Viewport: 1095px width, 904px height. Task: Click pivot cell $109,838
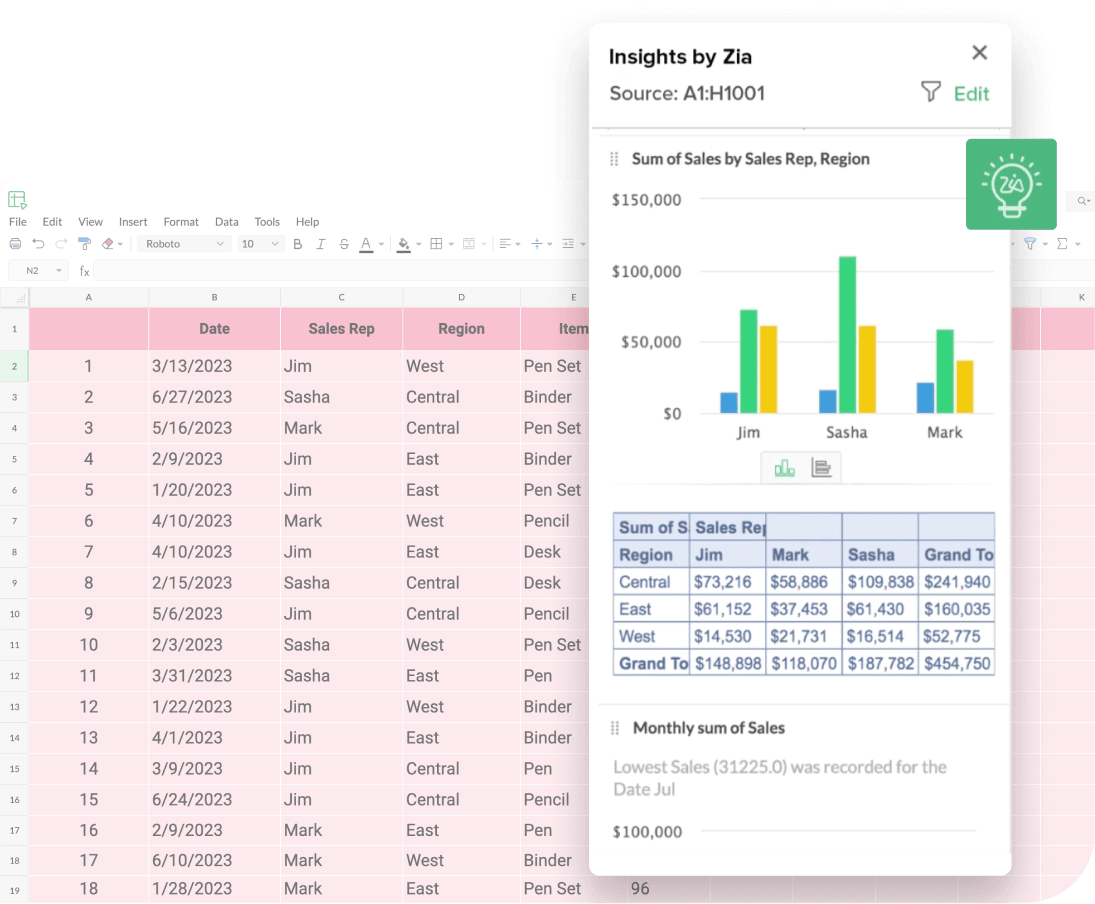pyautogui.click(x=880, y=582)
